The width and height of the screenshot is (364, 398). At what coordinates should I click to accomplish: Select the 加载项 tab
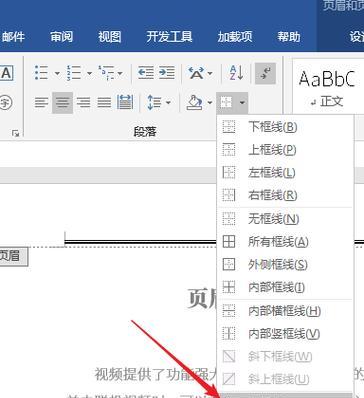[x=235, y=36]
